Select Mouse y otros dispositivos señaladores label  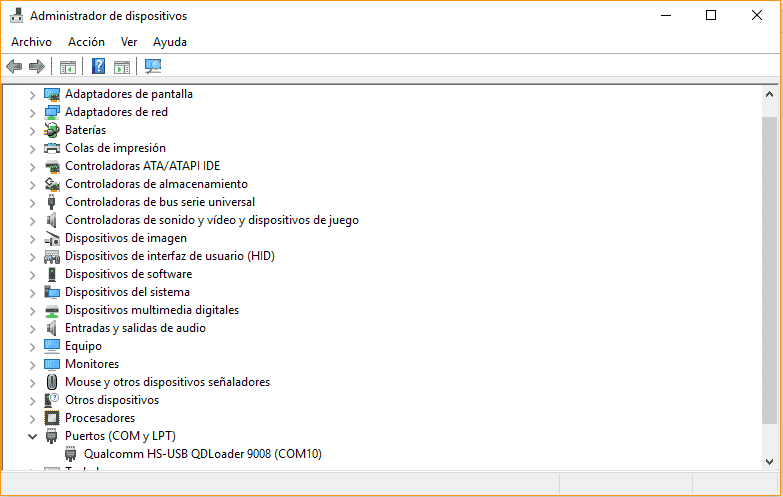167,382
